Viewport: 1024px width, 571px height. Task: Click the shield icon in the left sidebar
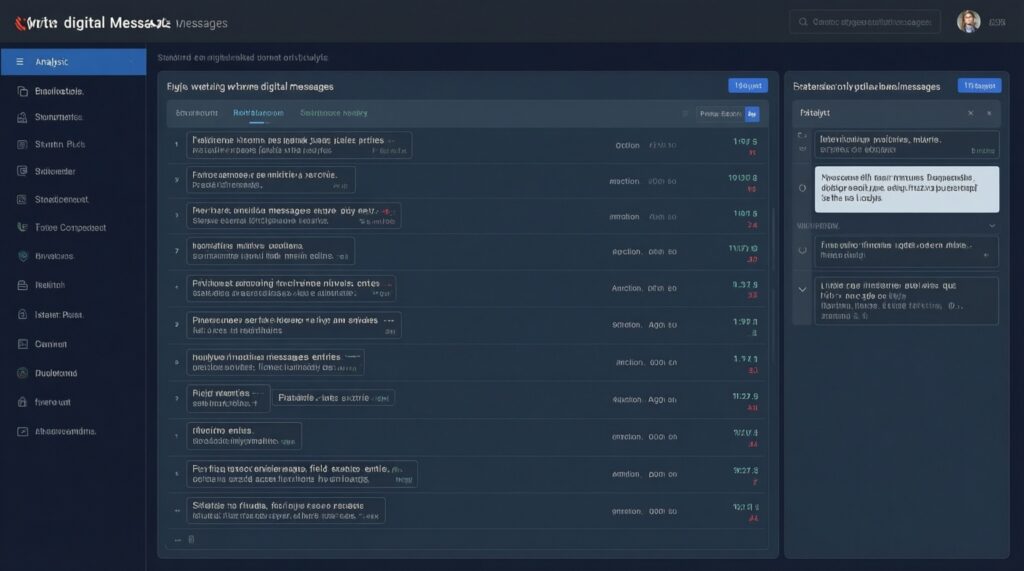coord(22,256)
